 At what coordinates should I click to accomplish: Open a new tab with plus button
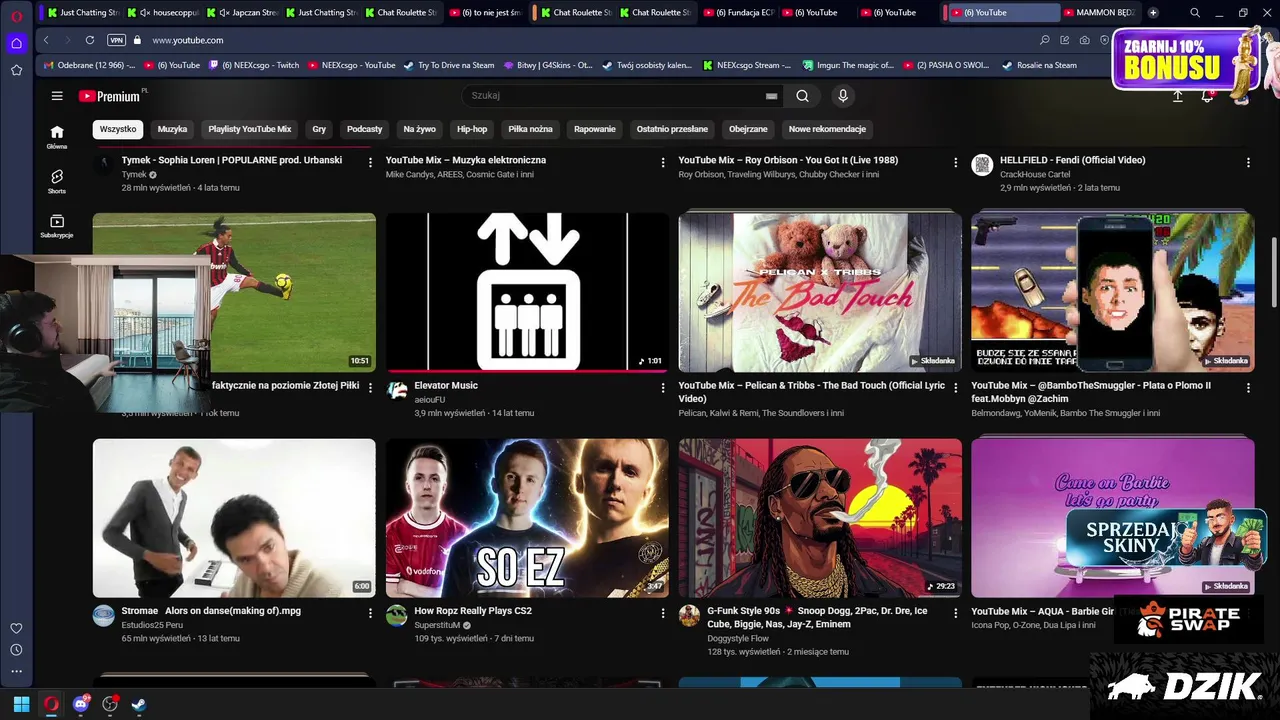[x=1153, y=13]
